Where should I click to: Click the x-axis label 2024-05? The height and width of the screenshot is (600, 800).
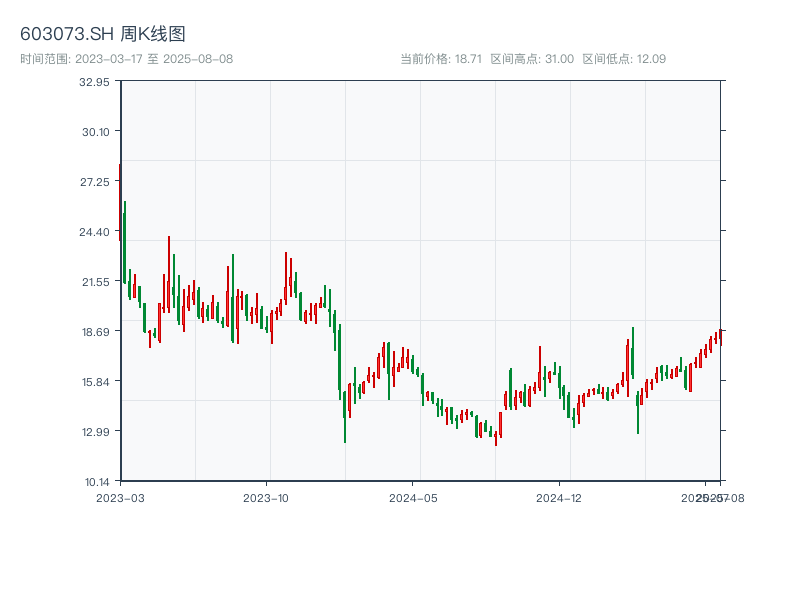[413, 498]
